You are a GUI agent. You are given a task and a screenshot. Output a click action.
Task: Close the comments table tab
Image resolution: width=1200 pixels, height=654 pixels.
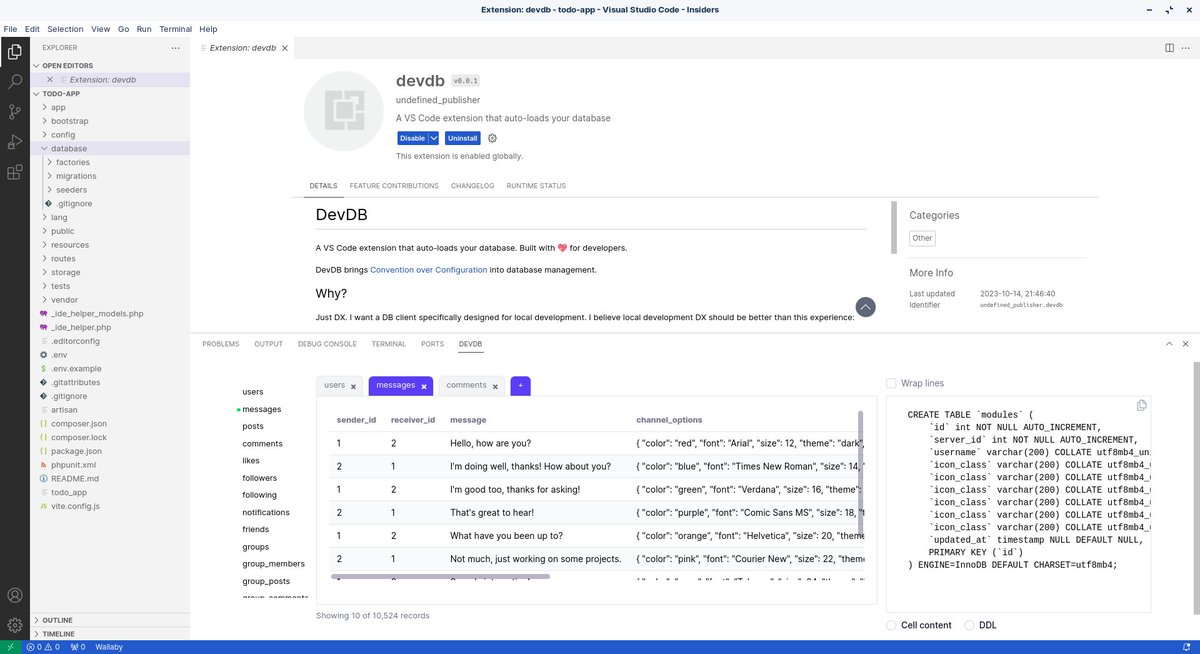click(x=495, y=386)
